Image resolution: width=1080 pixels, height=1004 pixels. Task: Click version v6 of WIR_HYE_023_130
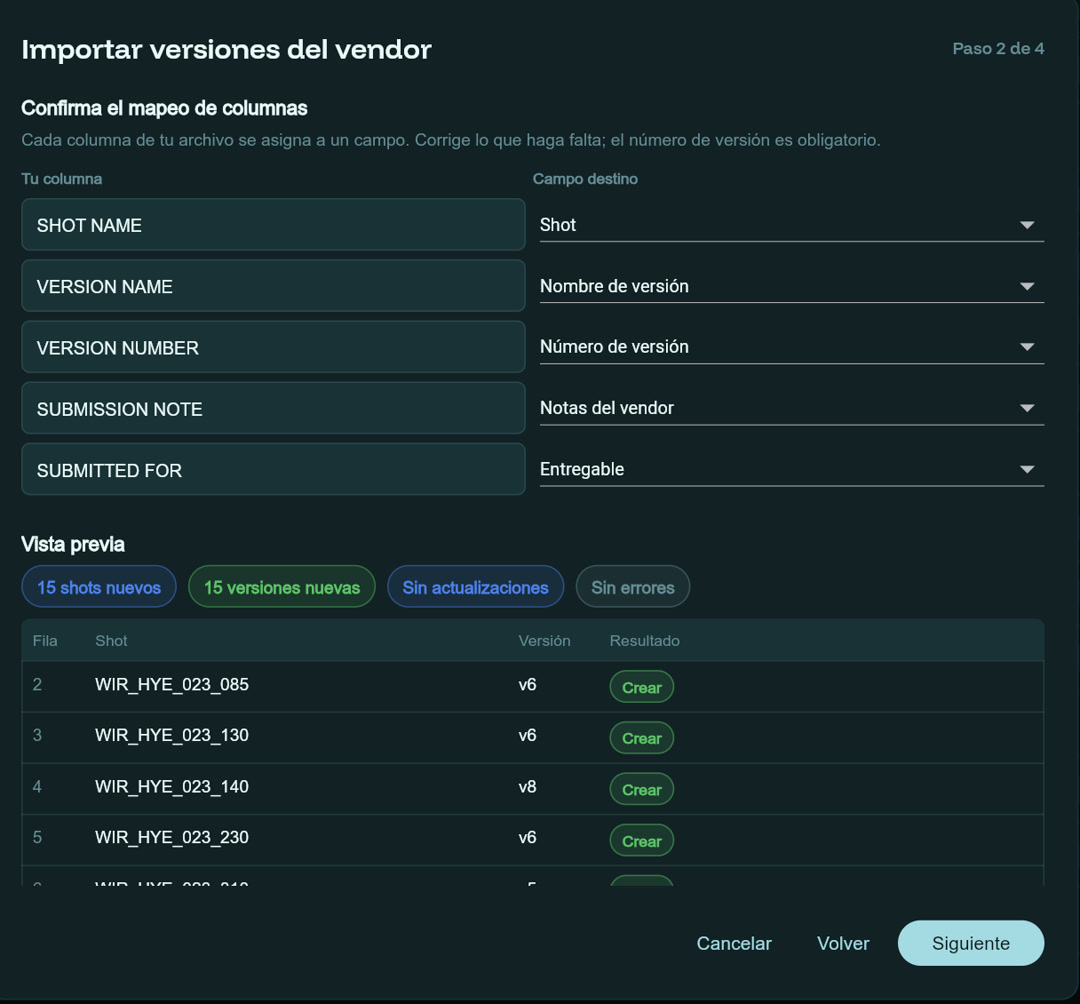(x=527, y=735)
